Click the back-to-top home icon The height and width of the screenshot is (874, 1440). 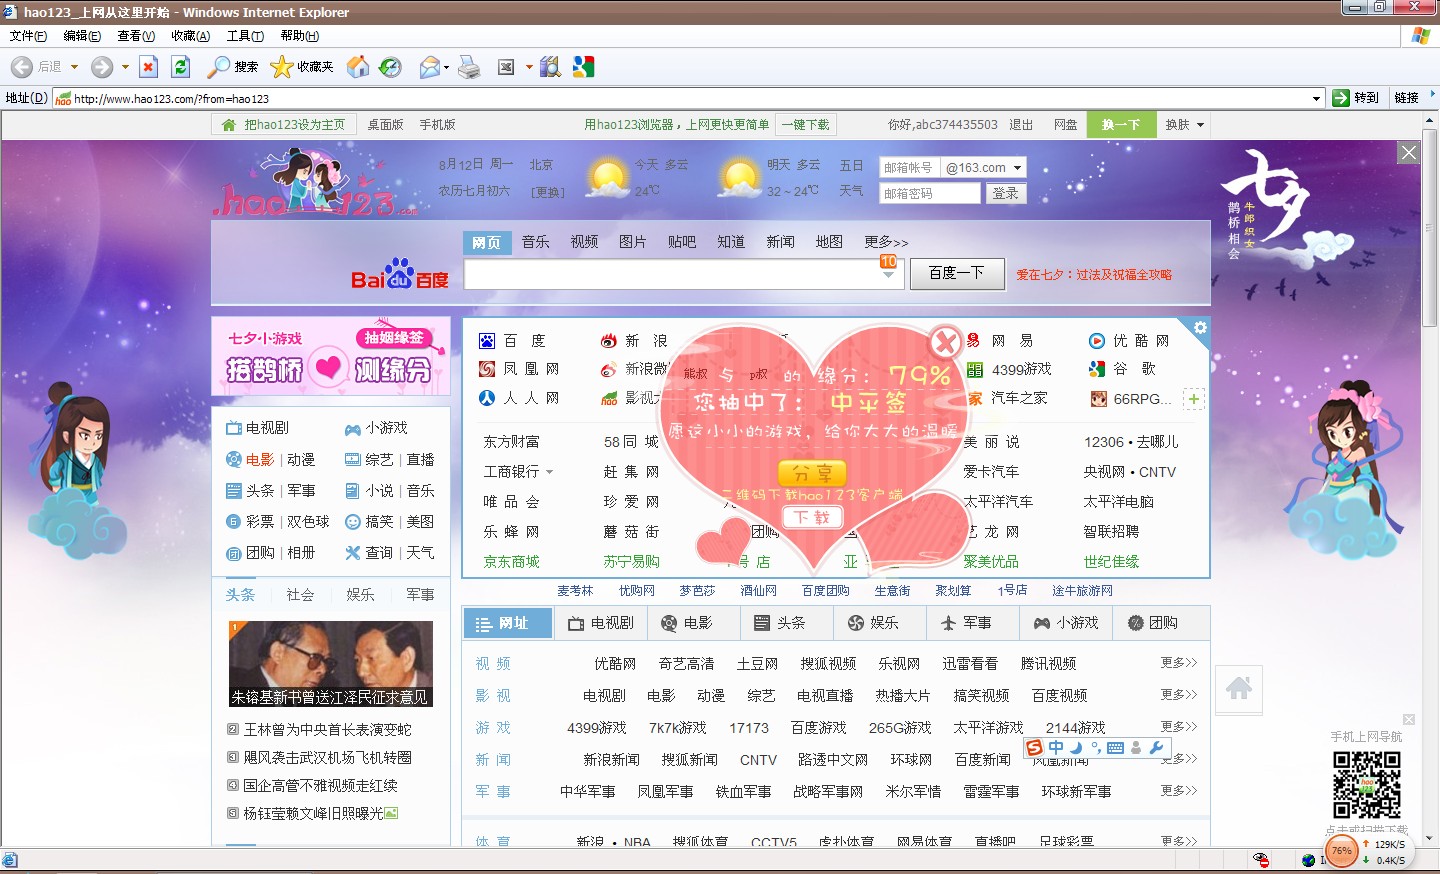click(x=1239, y=688)
